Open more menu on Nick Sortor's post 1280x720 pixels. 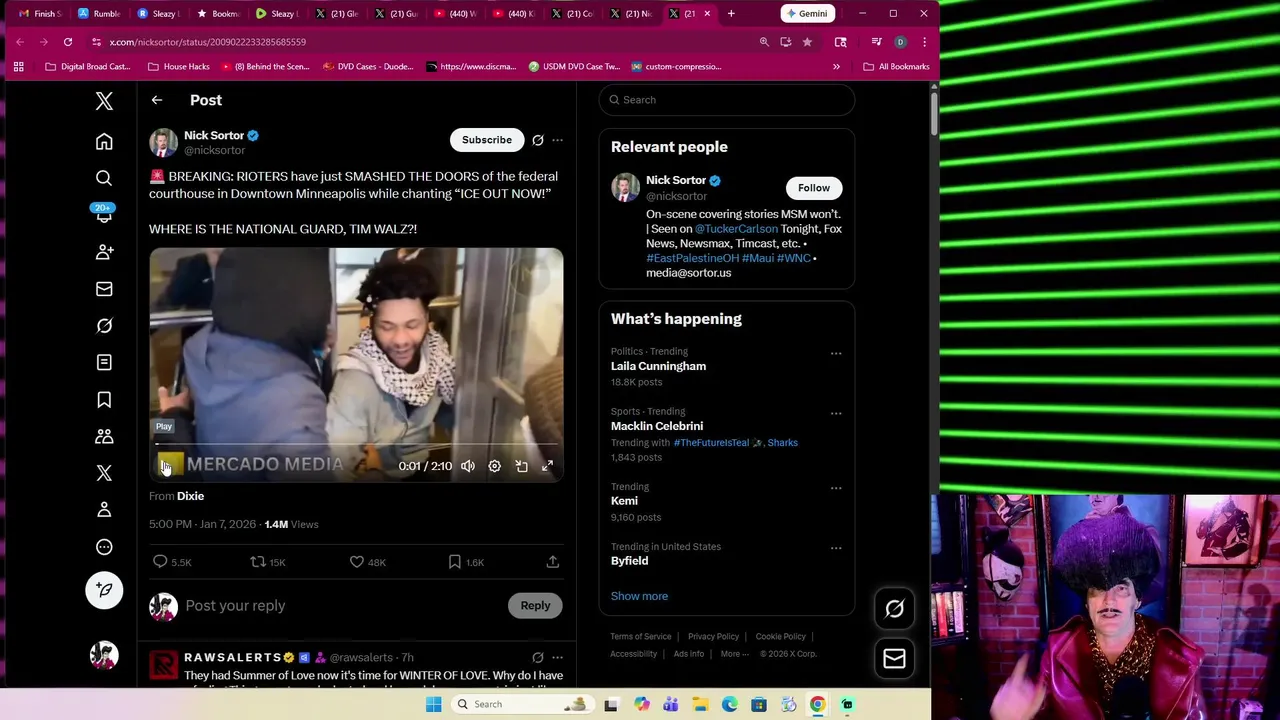point(558,140)
